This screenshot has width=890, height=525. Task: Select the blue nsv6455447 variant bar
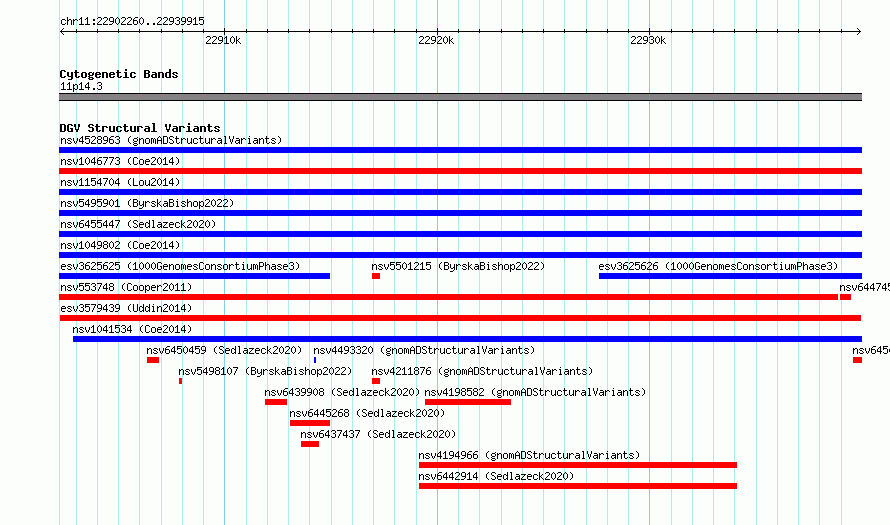click(x=460, y=234)
